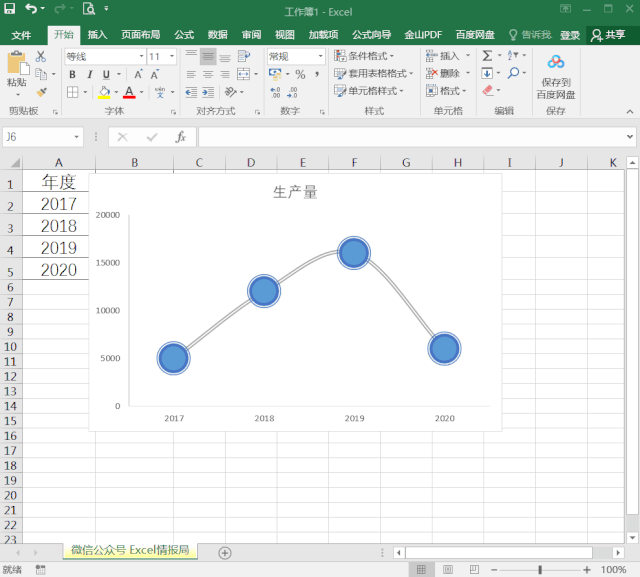Switch to 数据 tab
Screen dimensions: 640x577
pos(218,35)
